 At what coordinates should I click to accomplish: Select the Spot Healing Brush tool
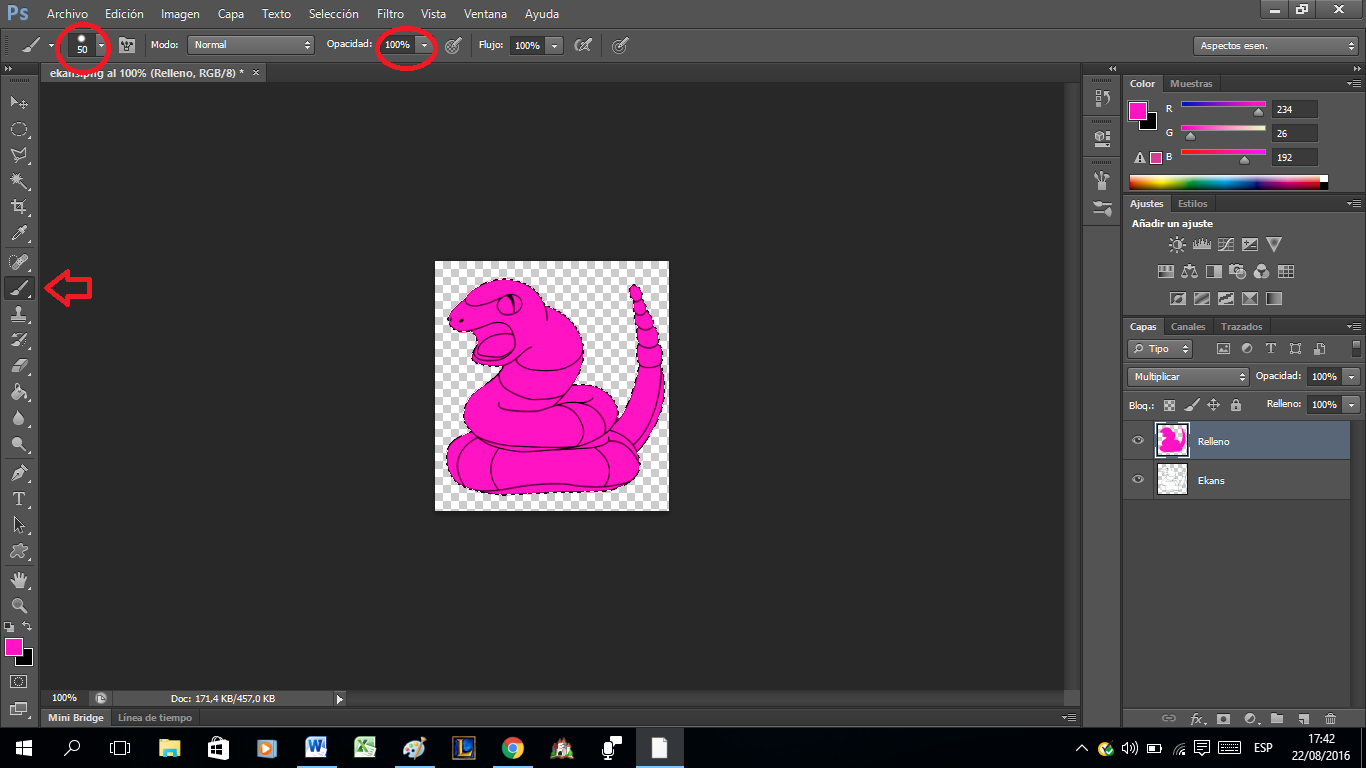click(x=19, y=262)
